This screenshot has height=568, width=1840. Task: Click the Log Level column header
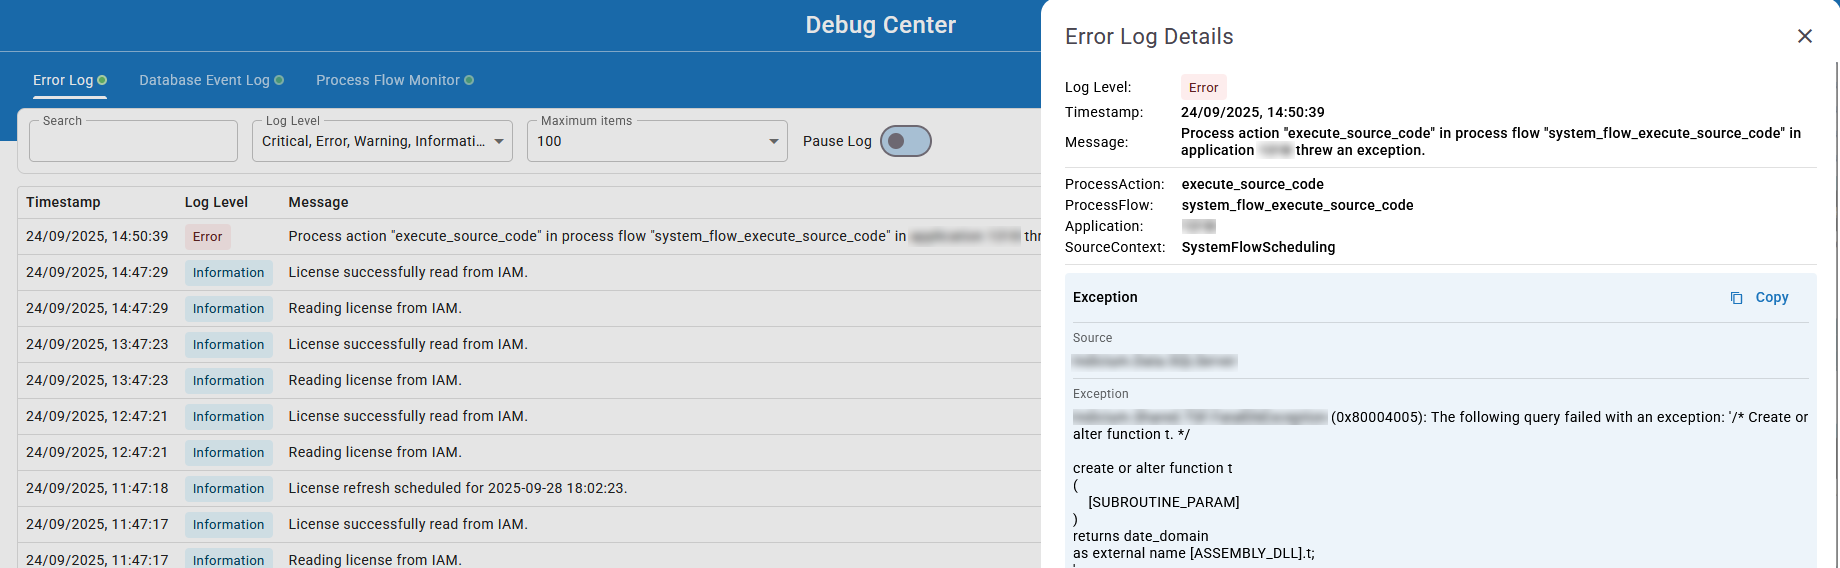[216, 202]
